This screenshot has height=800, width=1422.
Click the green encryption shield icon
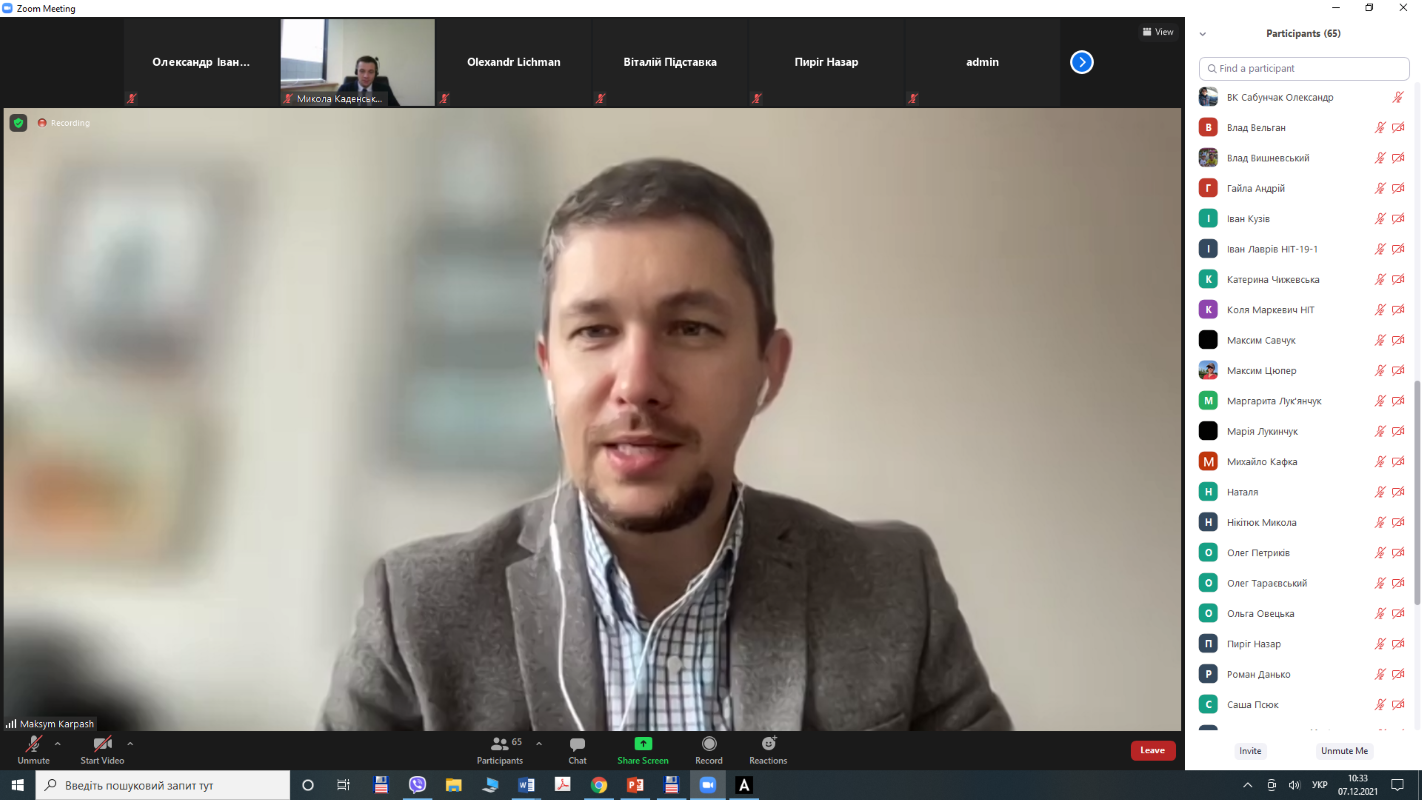[x=18, y=123]
